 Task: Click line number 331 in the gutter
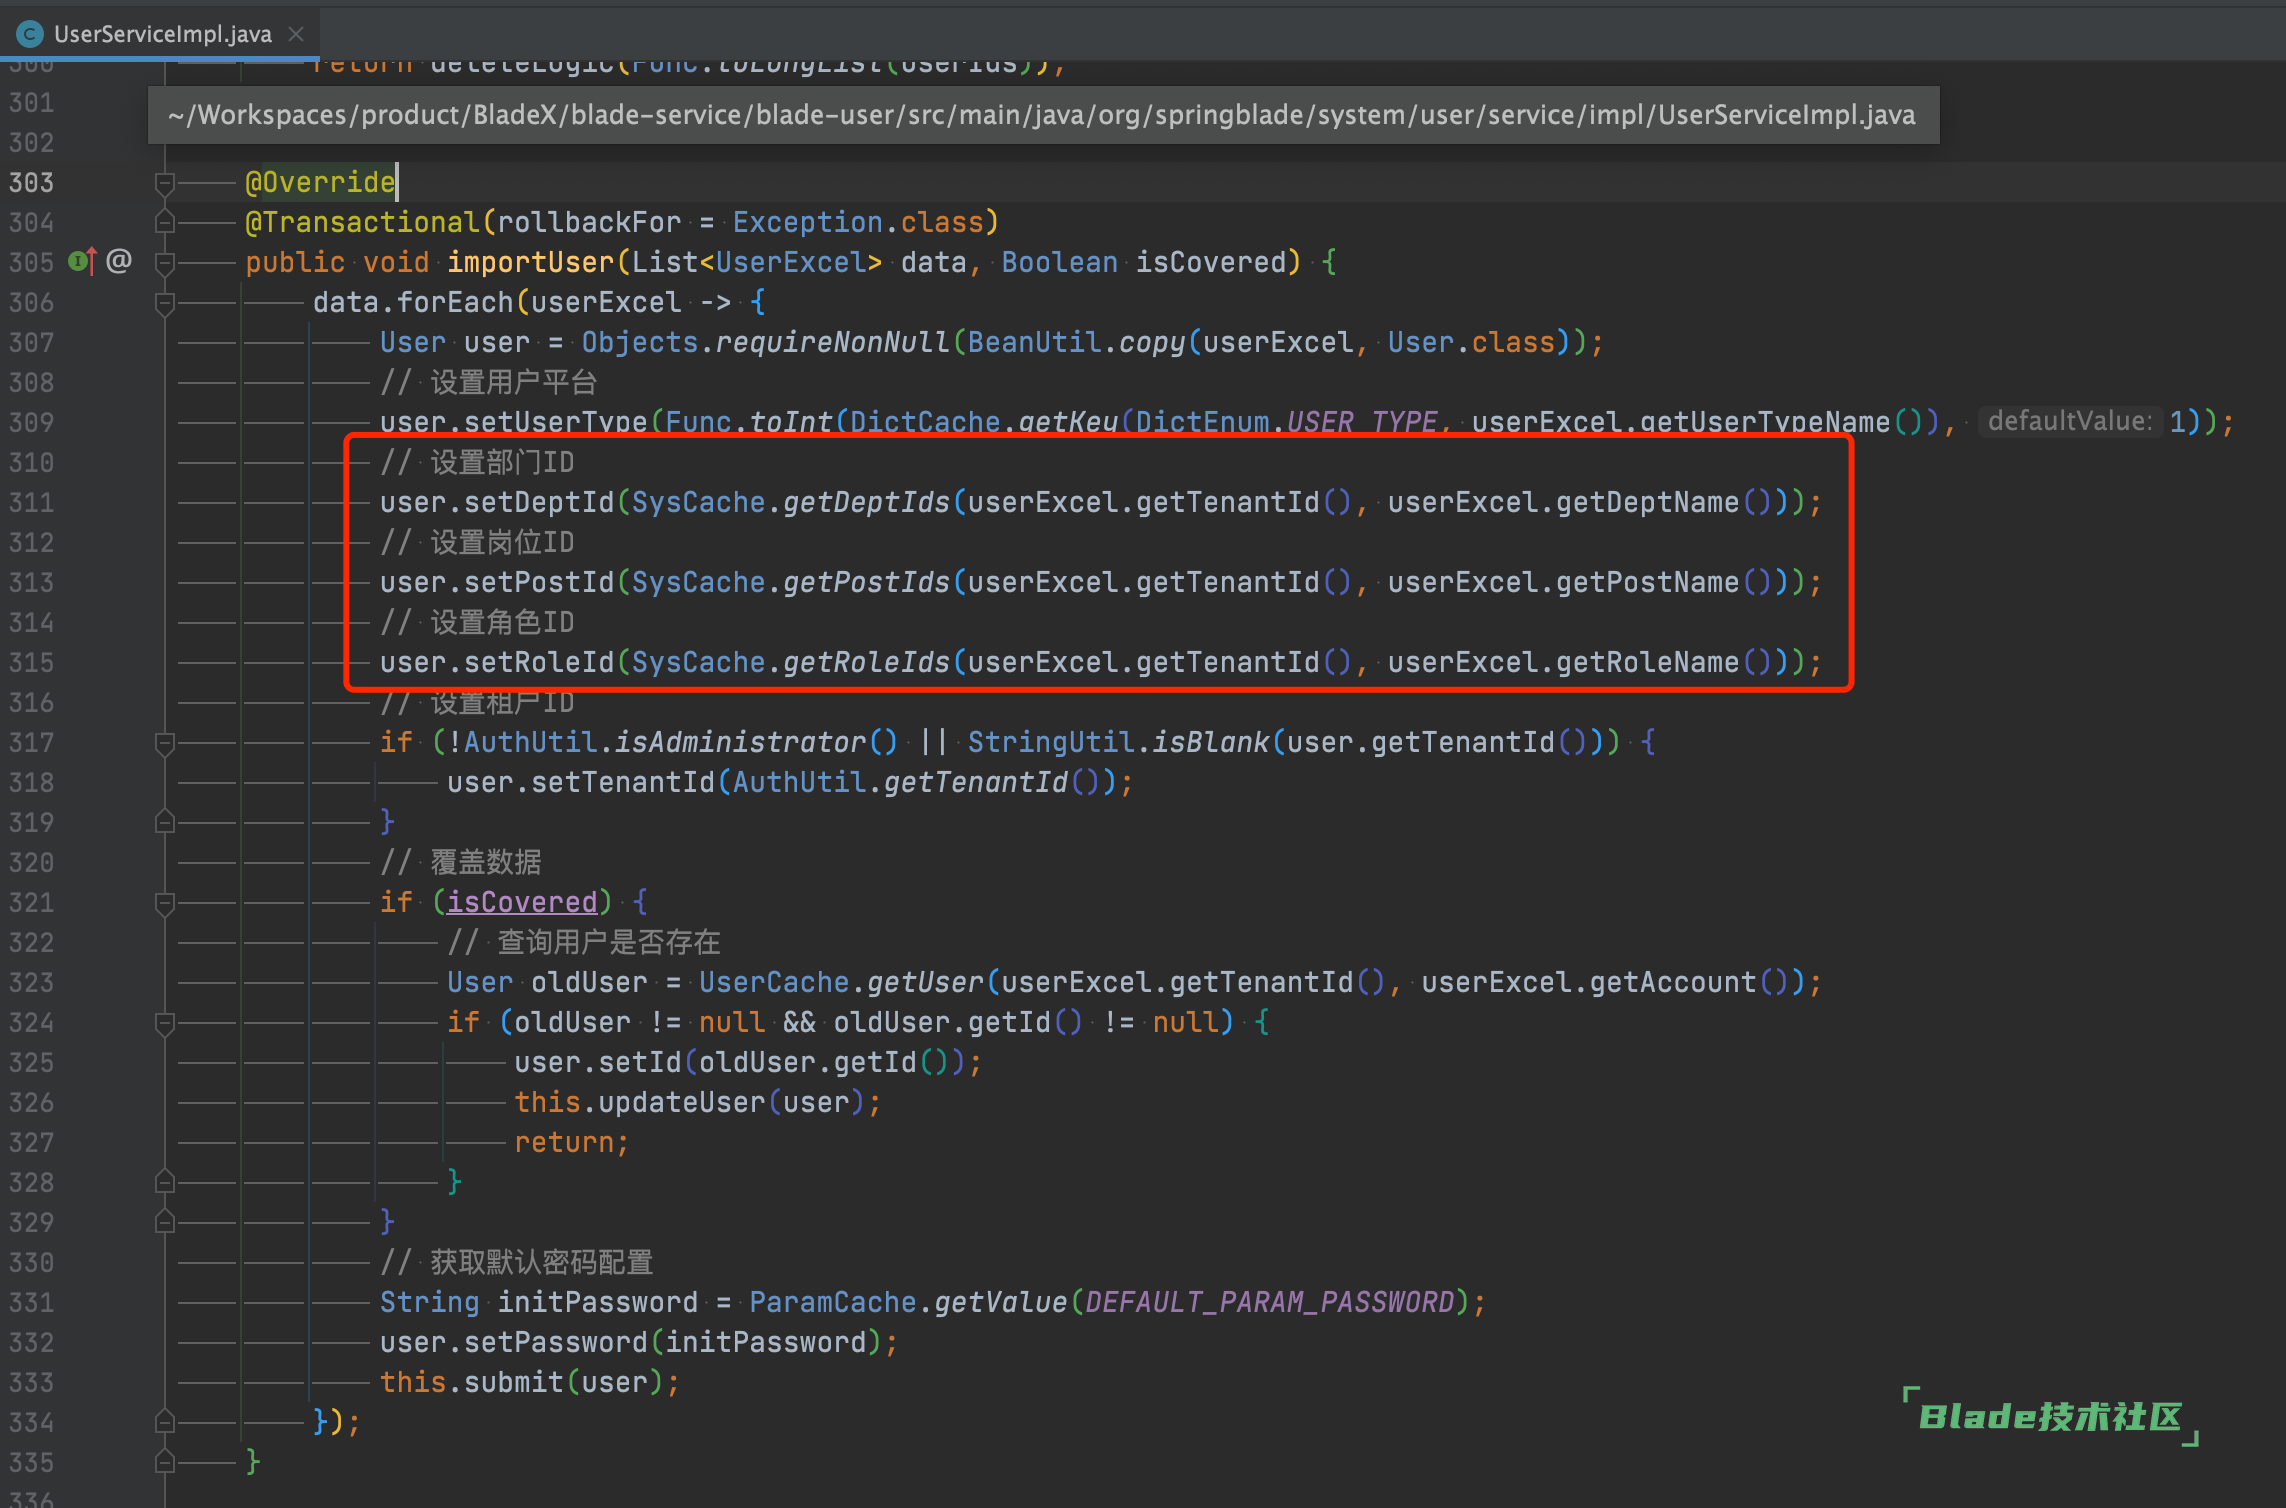[x=31, y=1302]
